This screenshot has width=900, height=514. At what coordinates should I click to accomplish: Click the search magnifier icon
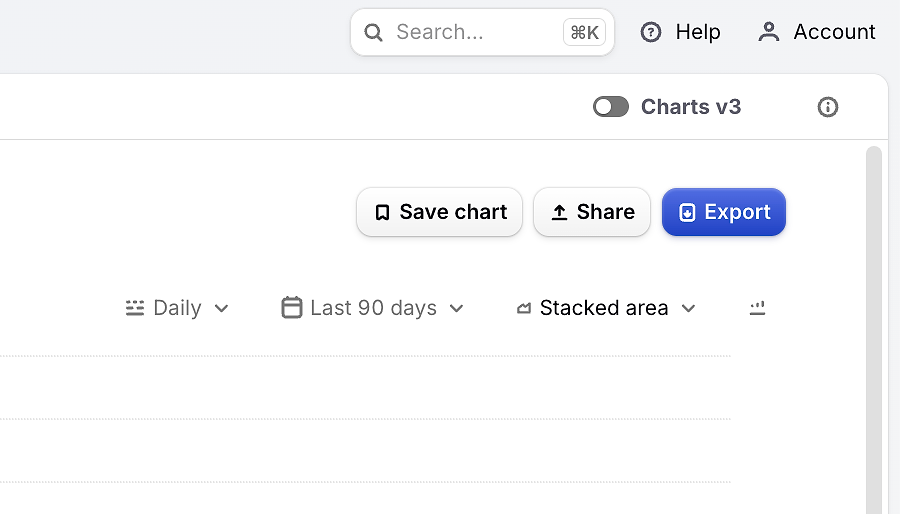pos(373,32)
